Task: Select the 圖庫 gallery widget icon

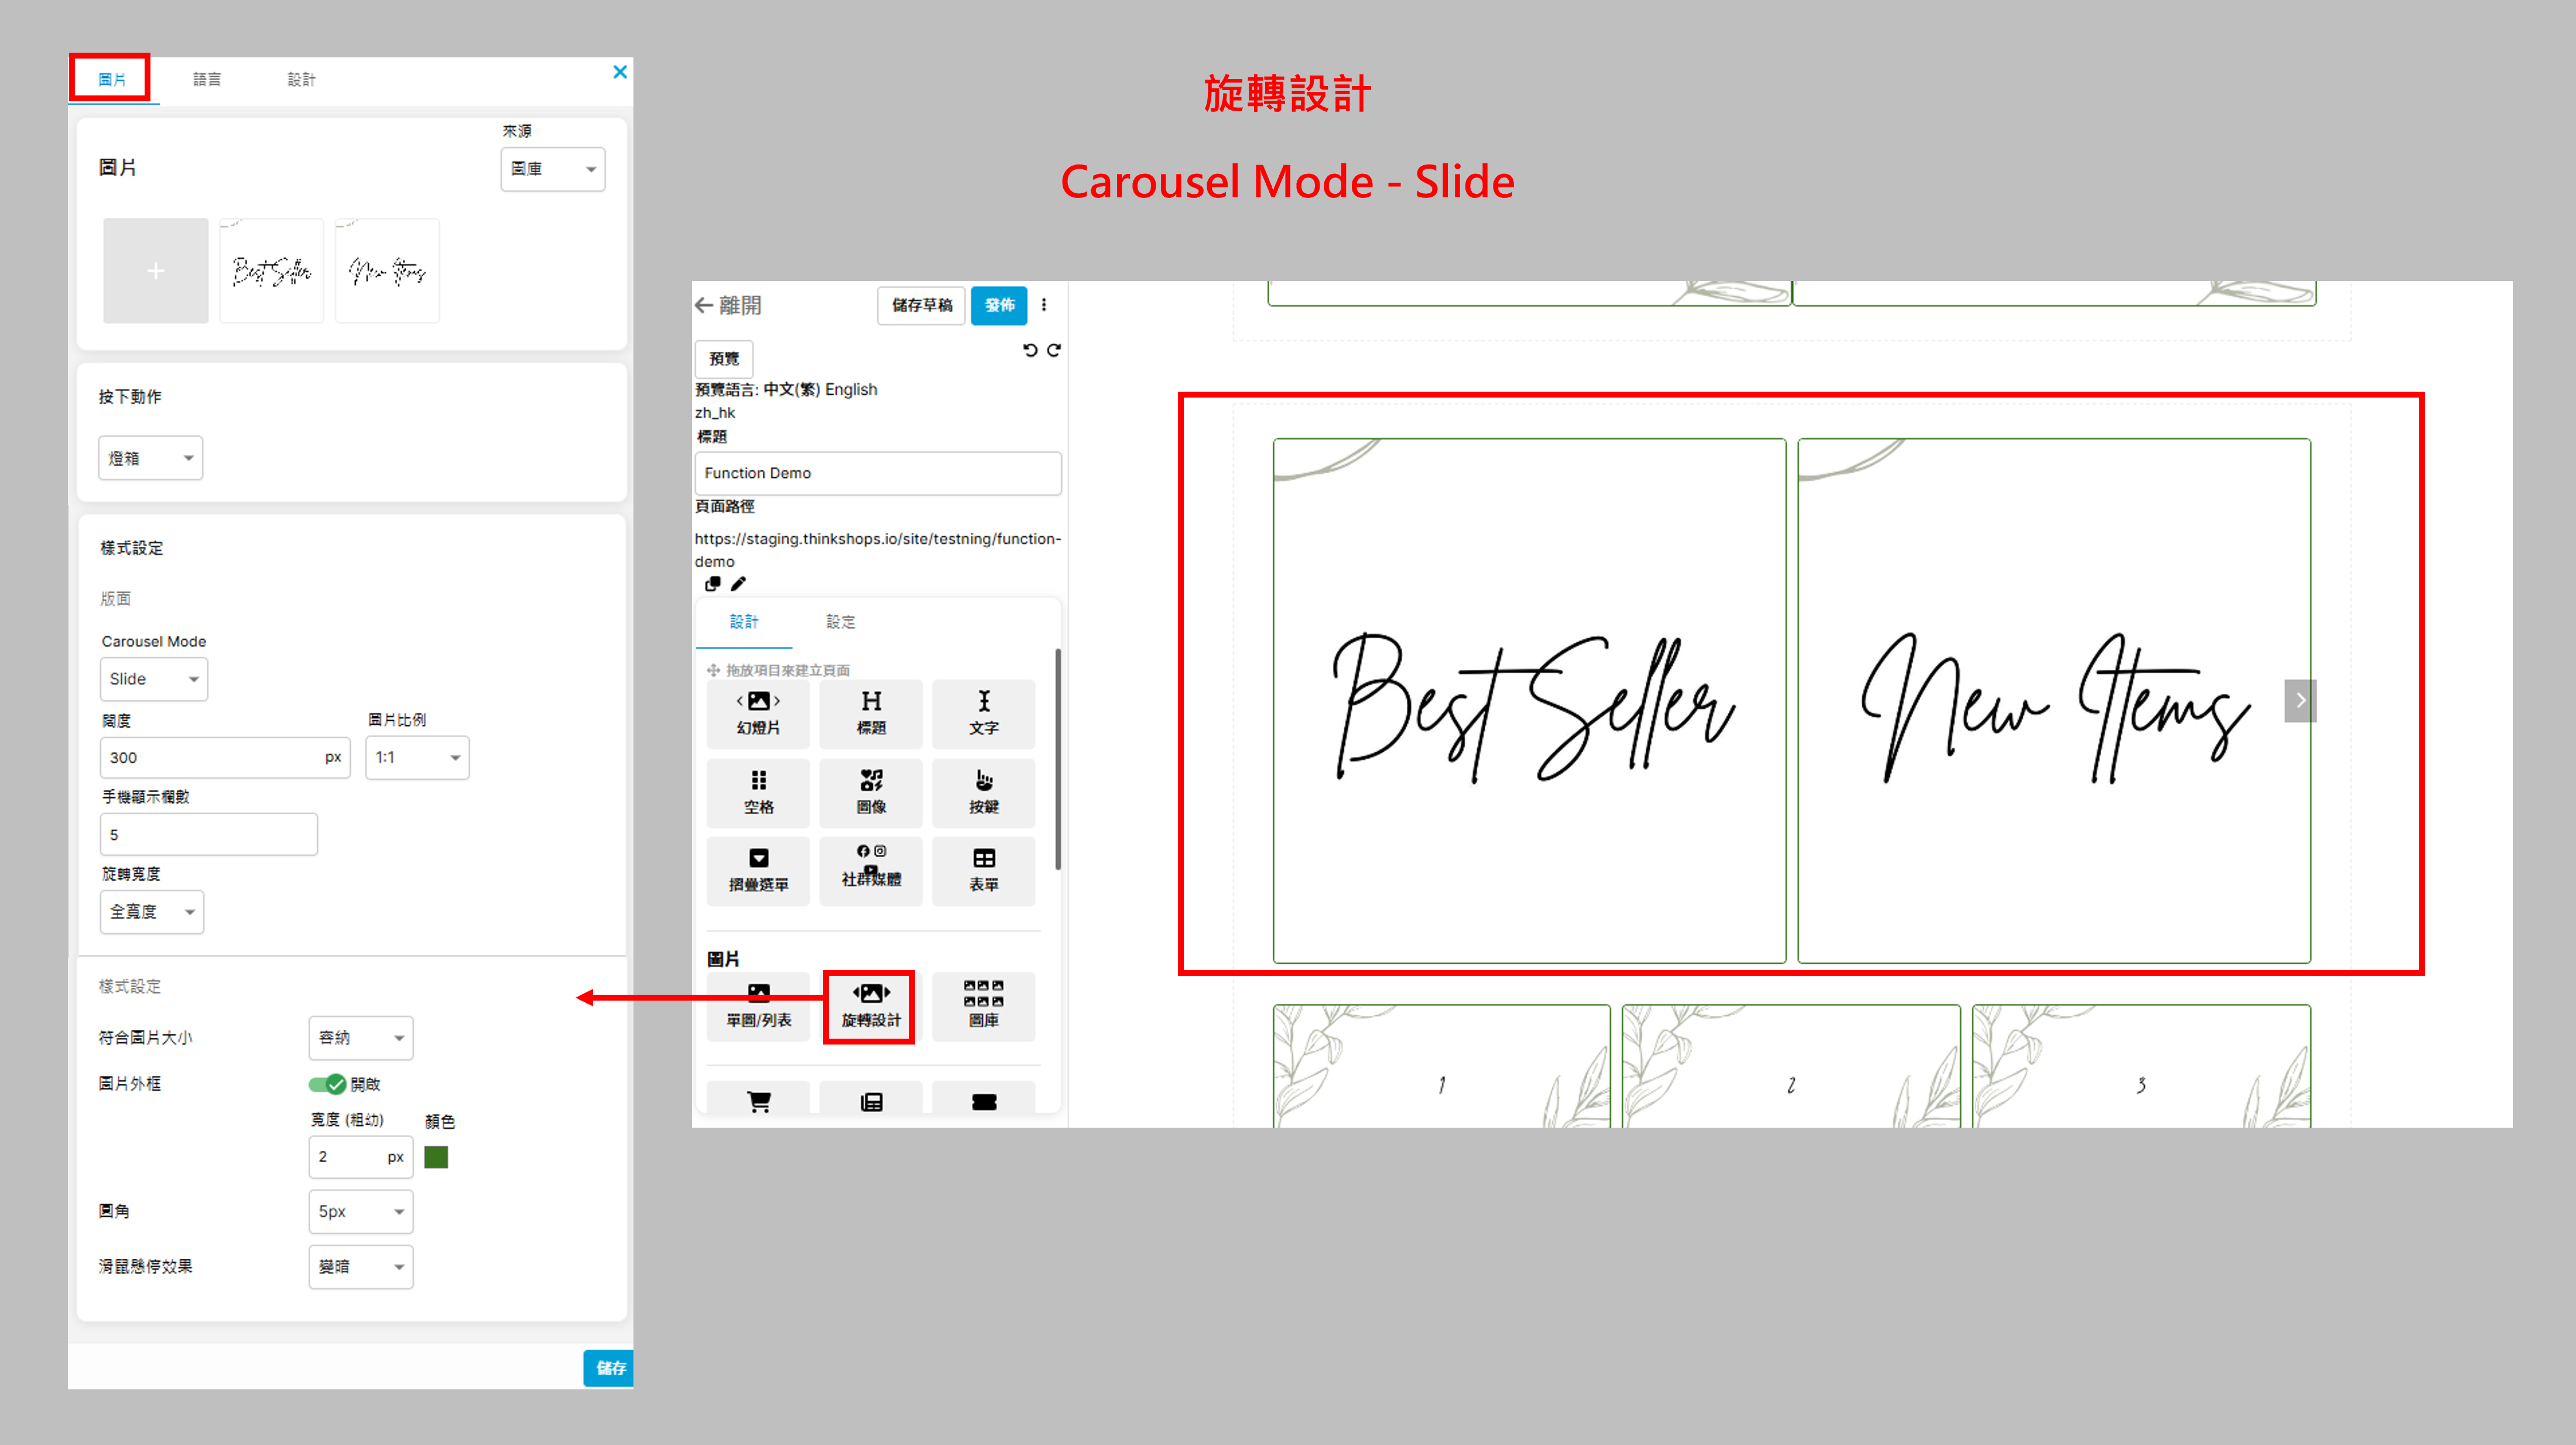Action: point(983,1006)
